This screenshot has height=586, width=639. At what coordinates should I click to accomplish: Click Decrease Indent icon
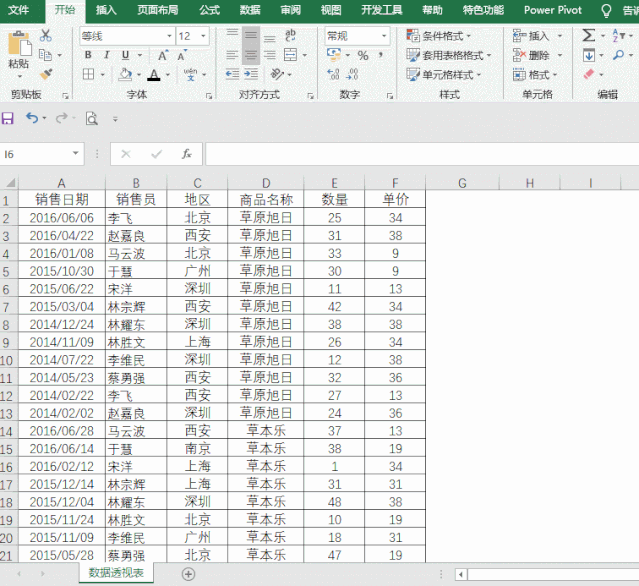(232, 74)
